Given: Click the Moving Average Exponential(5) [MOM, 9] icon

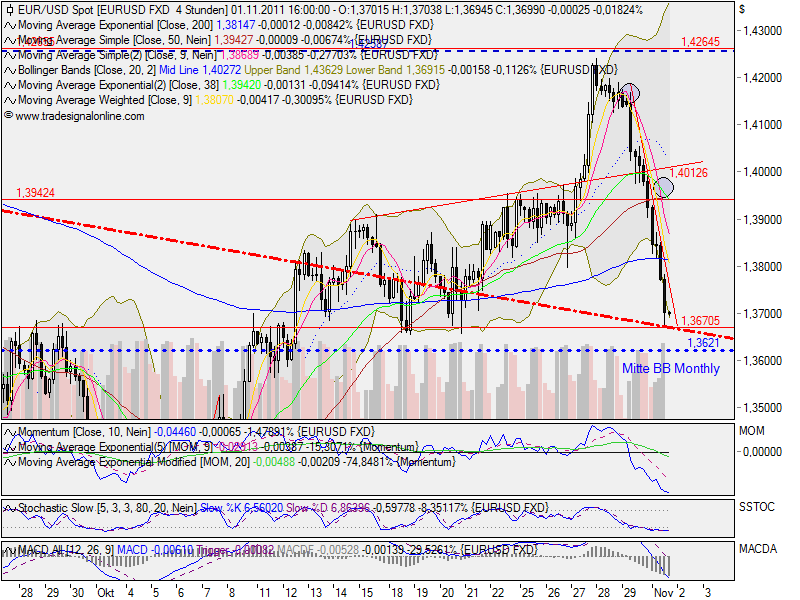Looking at the screenshot, I should tap(8, 448).
